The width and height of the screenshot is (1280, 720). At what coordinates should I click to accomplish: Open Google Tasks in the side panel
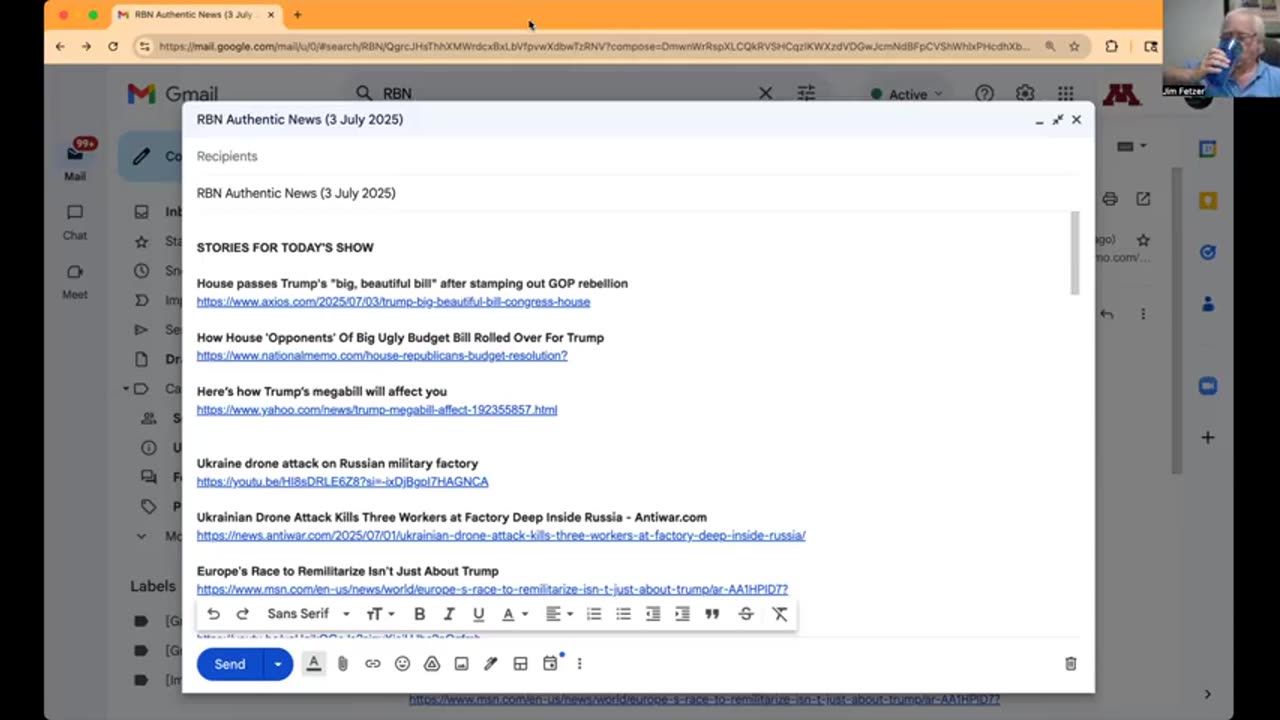[x=1208, y=252]
